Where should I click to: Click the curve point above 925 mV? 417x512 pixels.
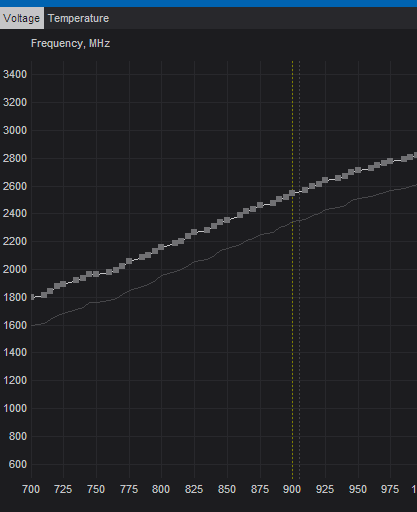pos(325,181)
